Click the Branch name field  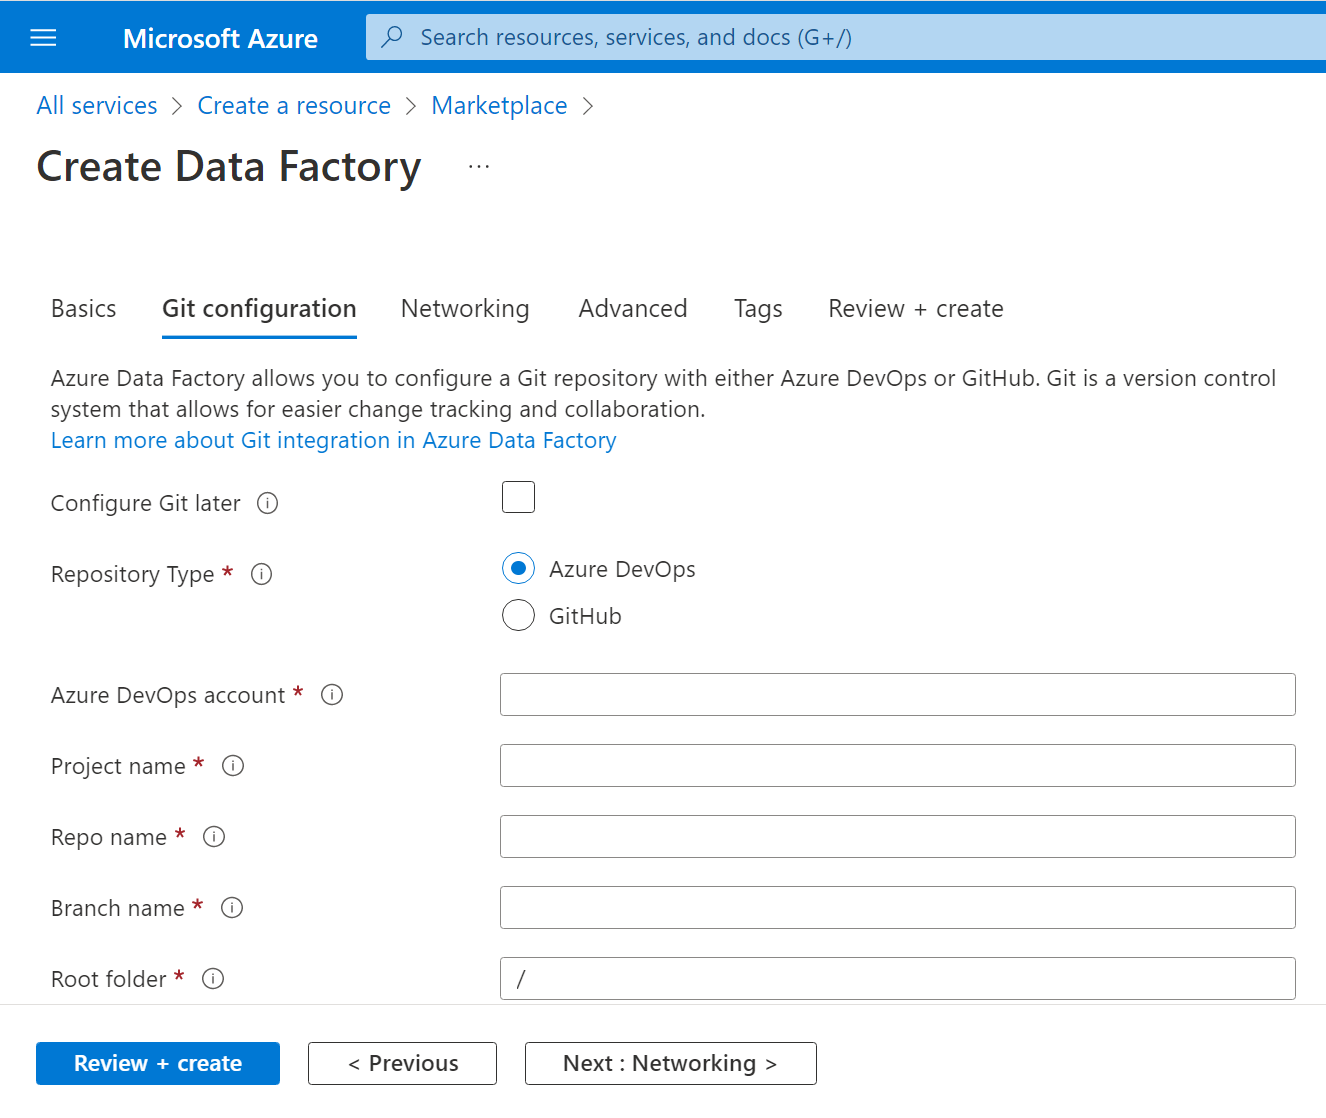(x=898, y=908)
